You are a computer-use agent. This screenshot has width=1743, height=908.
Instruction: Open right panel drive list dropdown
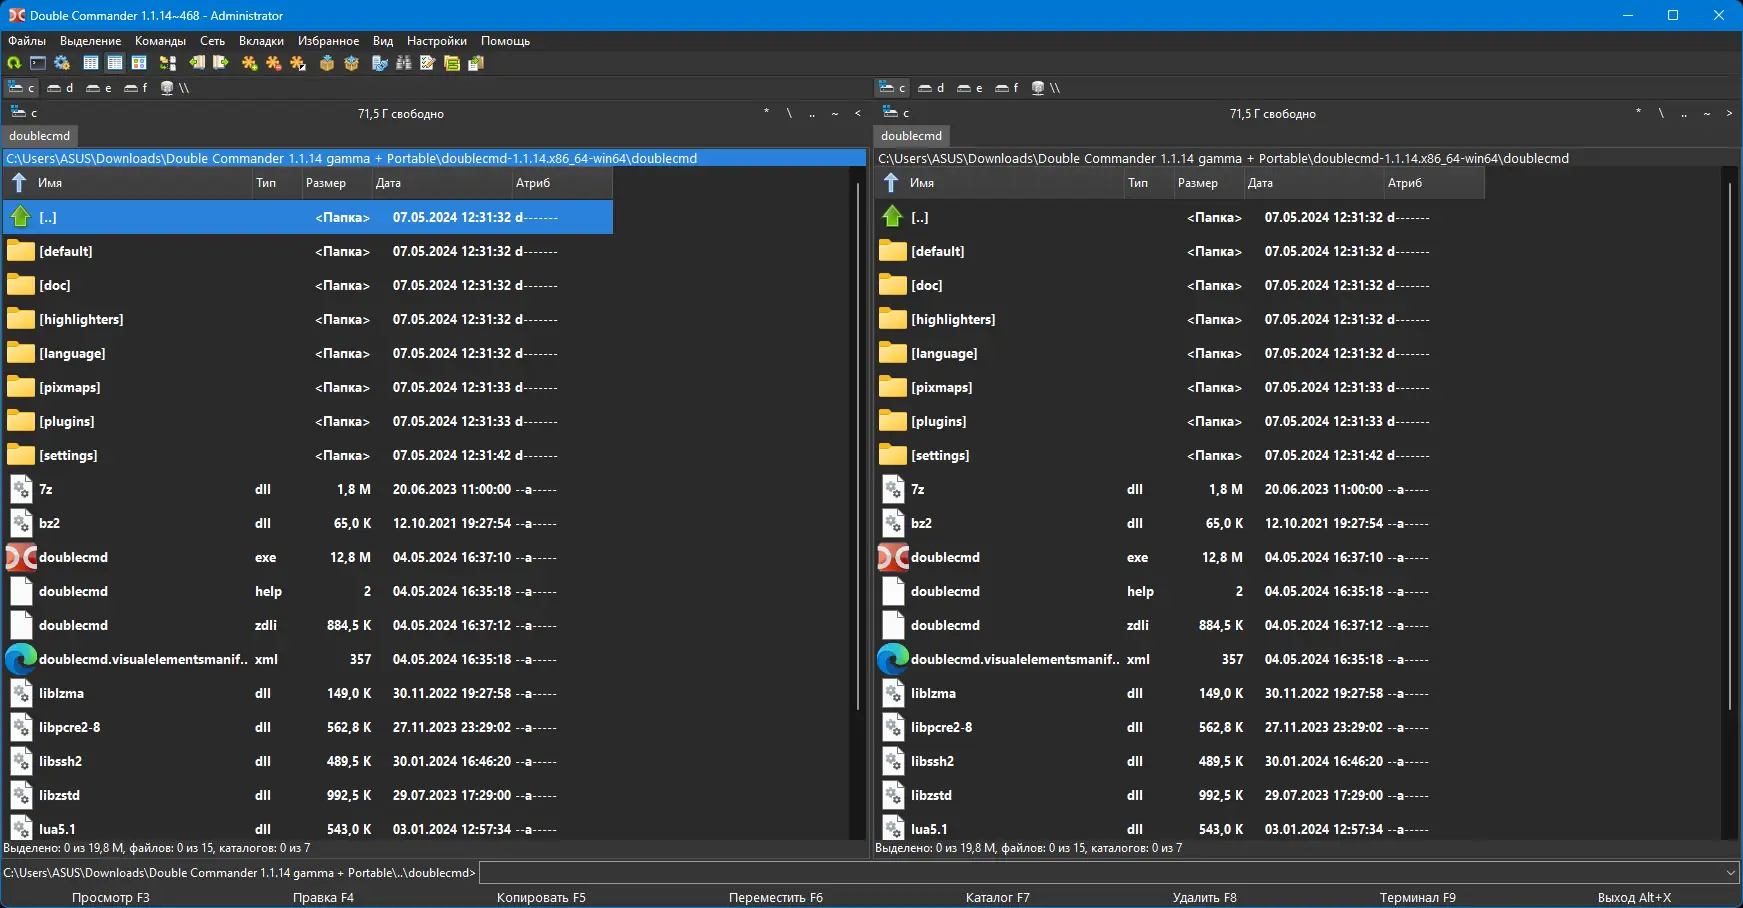[x=896, y=113]
